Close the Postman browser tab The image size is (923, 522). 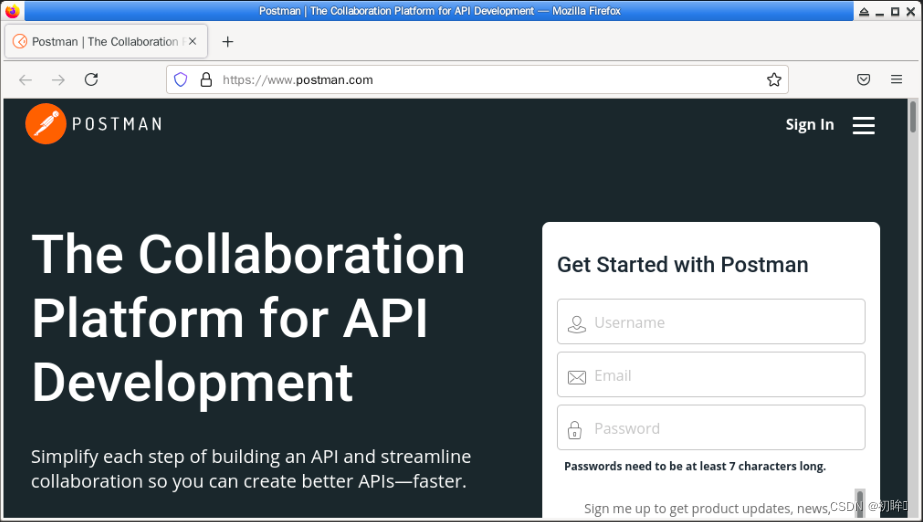pyautogui.click(x=192, y=41)
